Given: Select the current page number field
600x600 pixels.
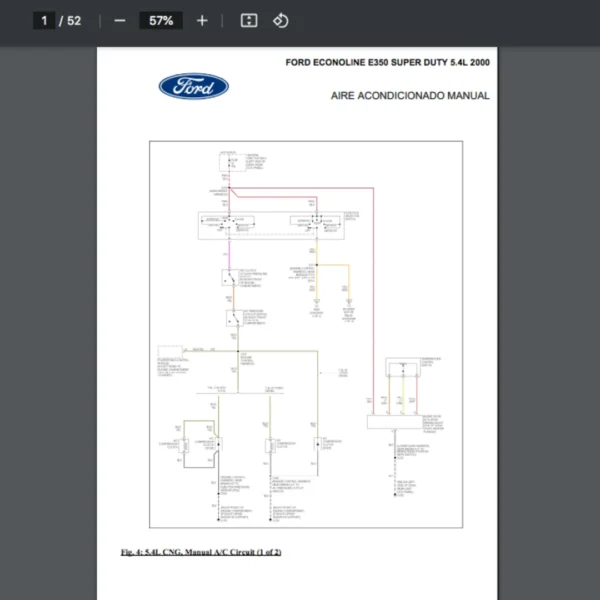Looking at the screenshot, I should click(44, 20).
